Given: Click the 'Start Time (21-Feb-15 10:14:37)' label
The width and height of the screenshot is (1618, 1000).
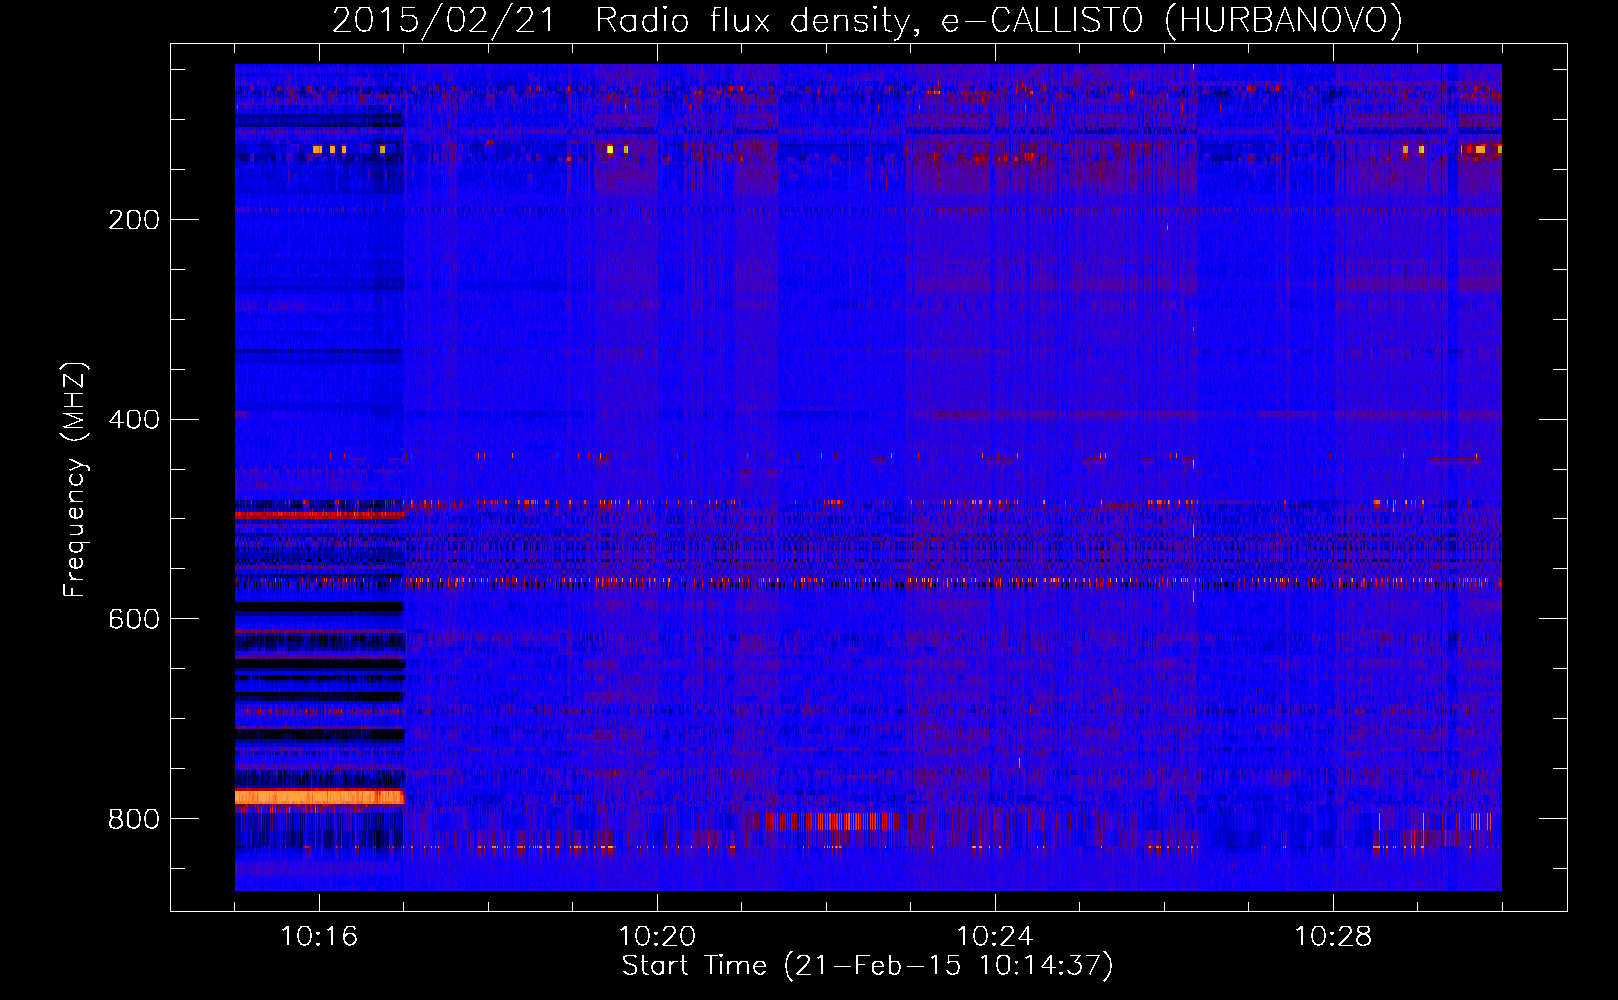Looking at the screenshot, I should click(867, 966).
